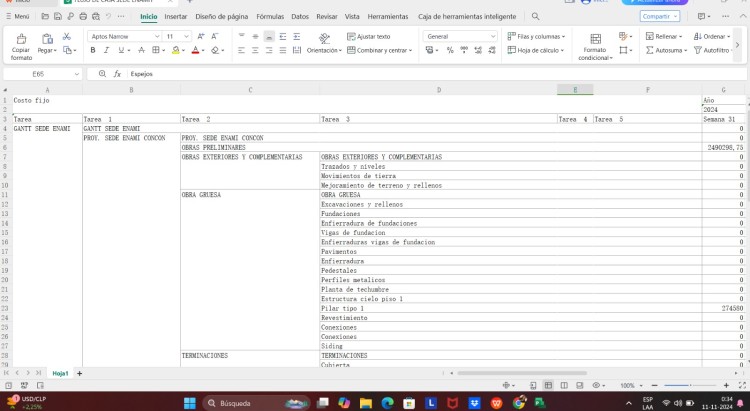Viewport: 750px width, 411px height.
Task: Switch to normal view in status bar
Action: (548, 385)
